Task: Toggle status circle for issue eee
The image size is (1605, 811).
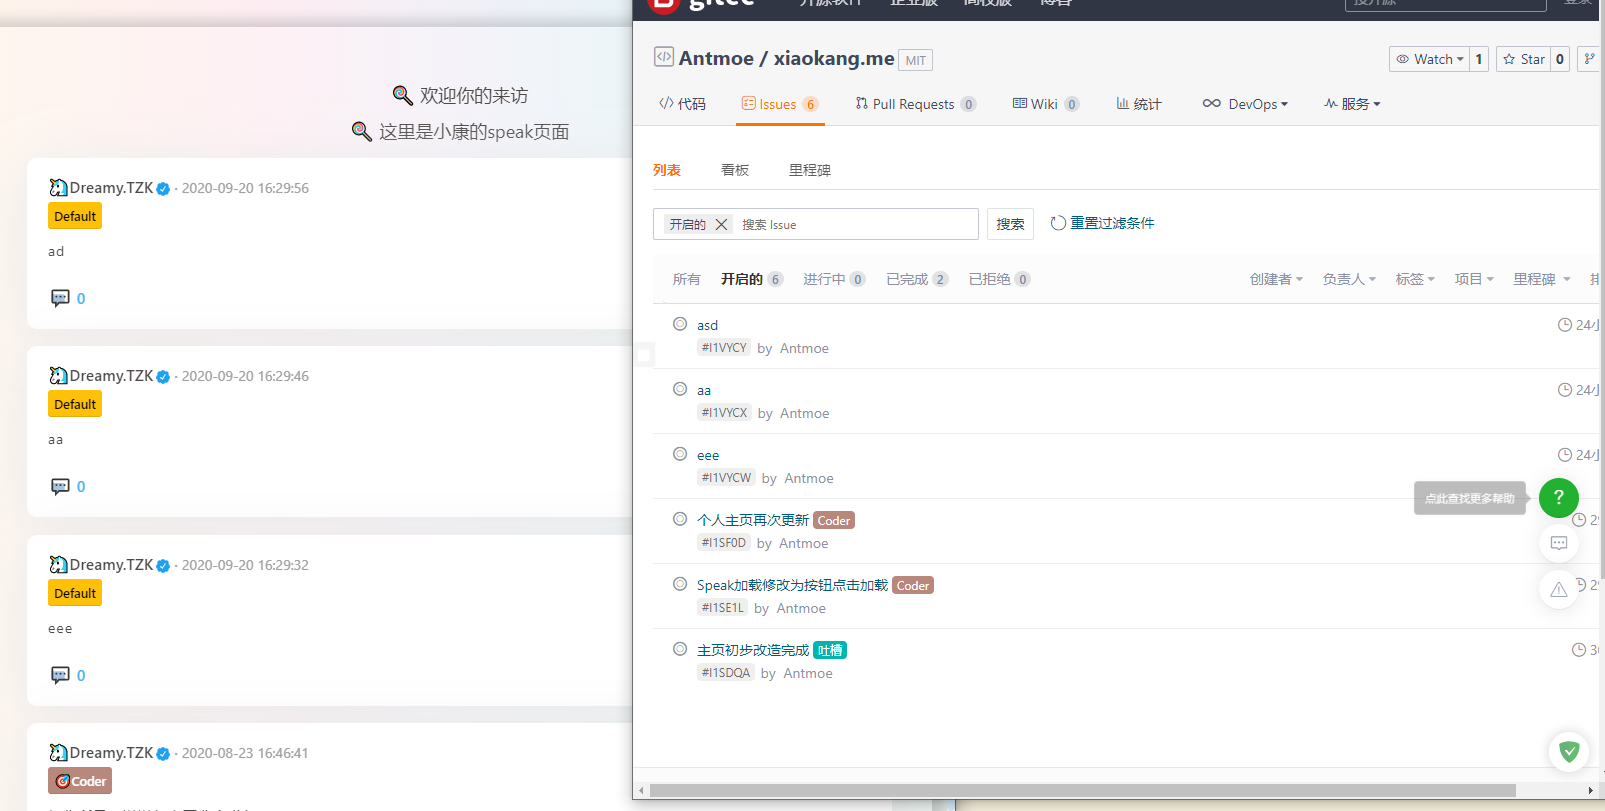Action: click(680, 454)
